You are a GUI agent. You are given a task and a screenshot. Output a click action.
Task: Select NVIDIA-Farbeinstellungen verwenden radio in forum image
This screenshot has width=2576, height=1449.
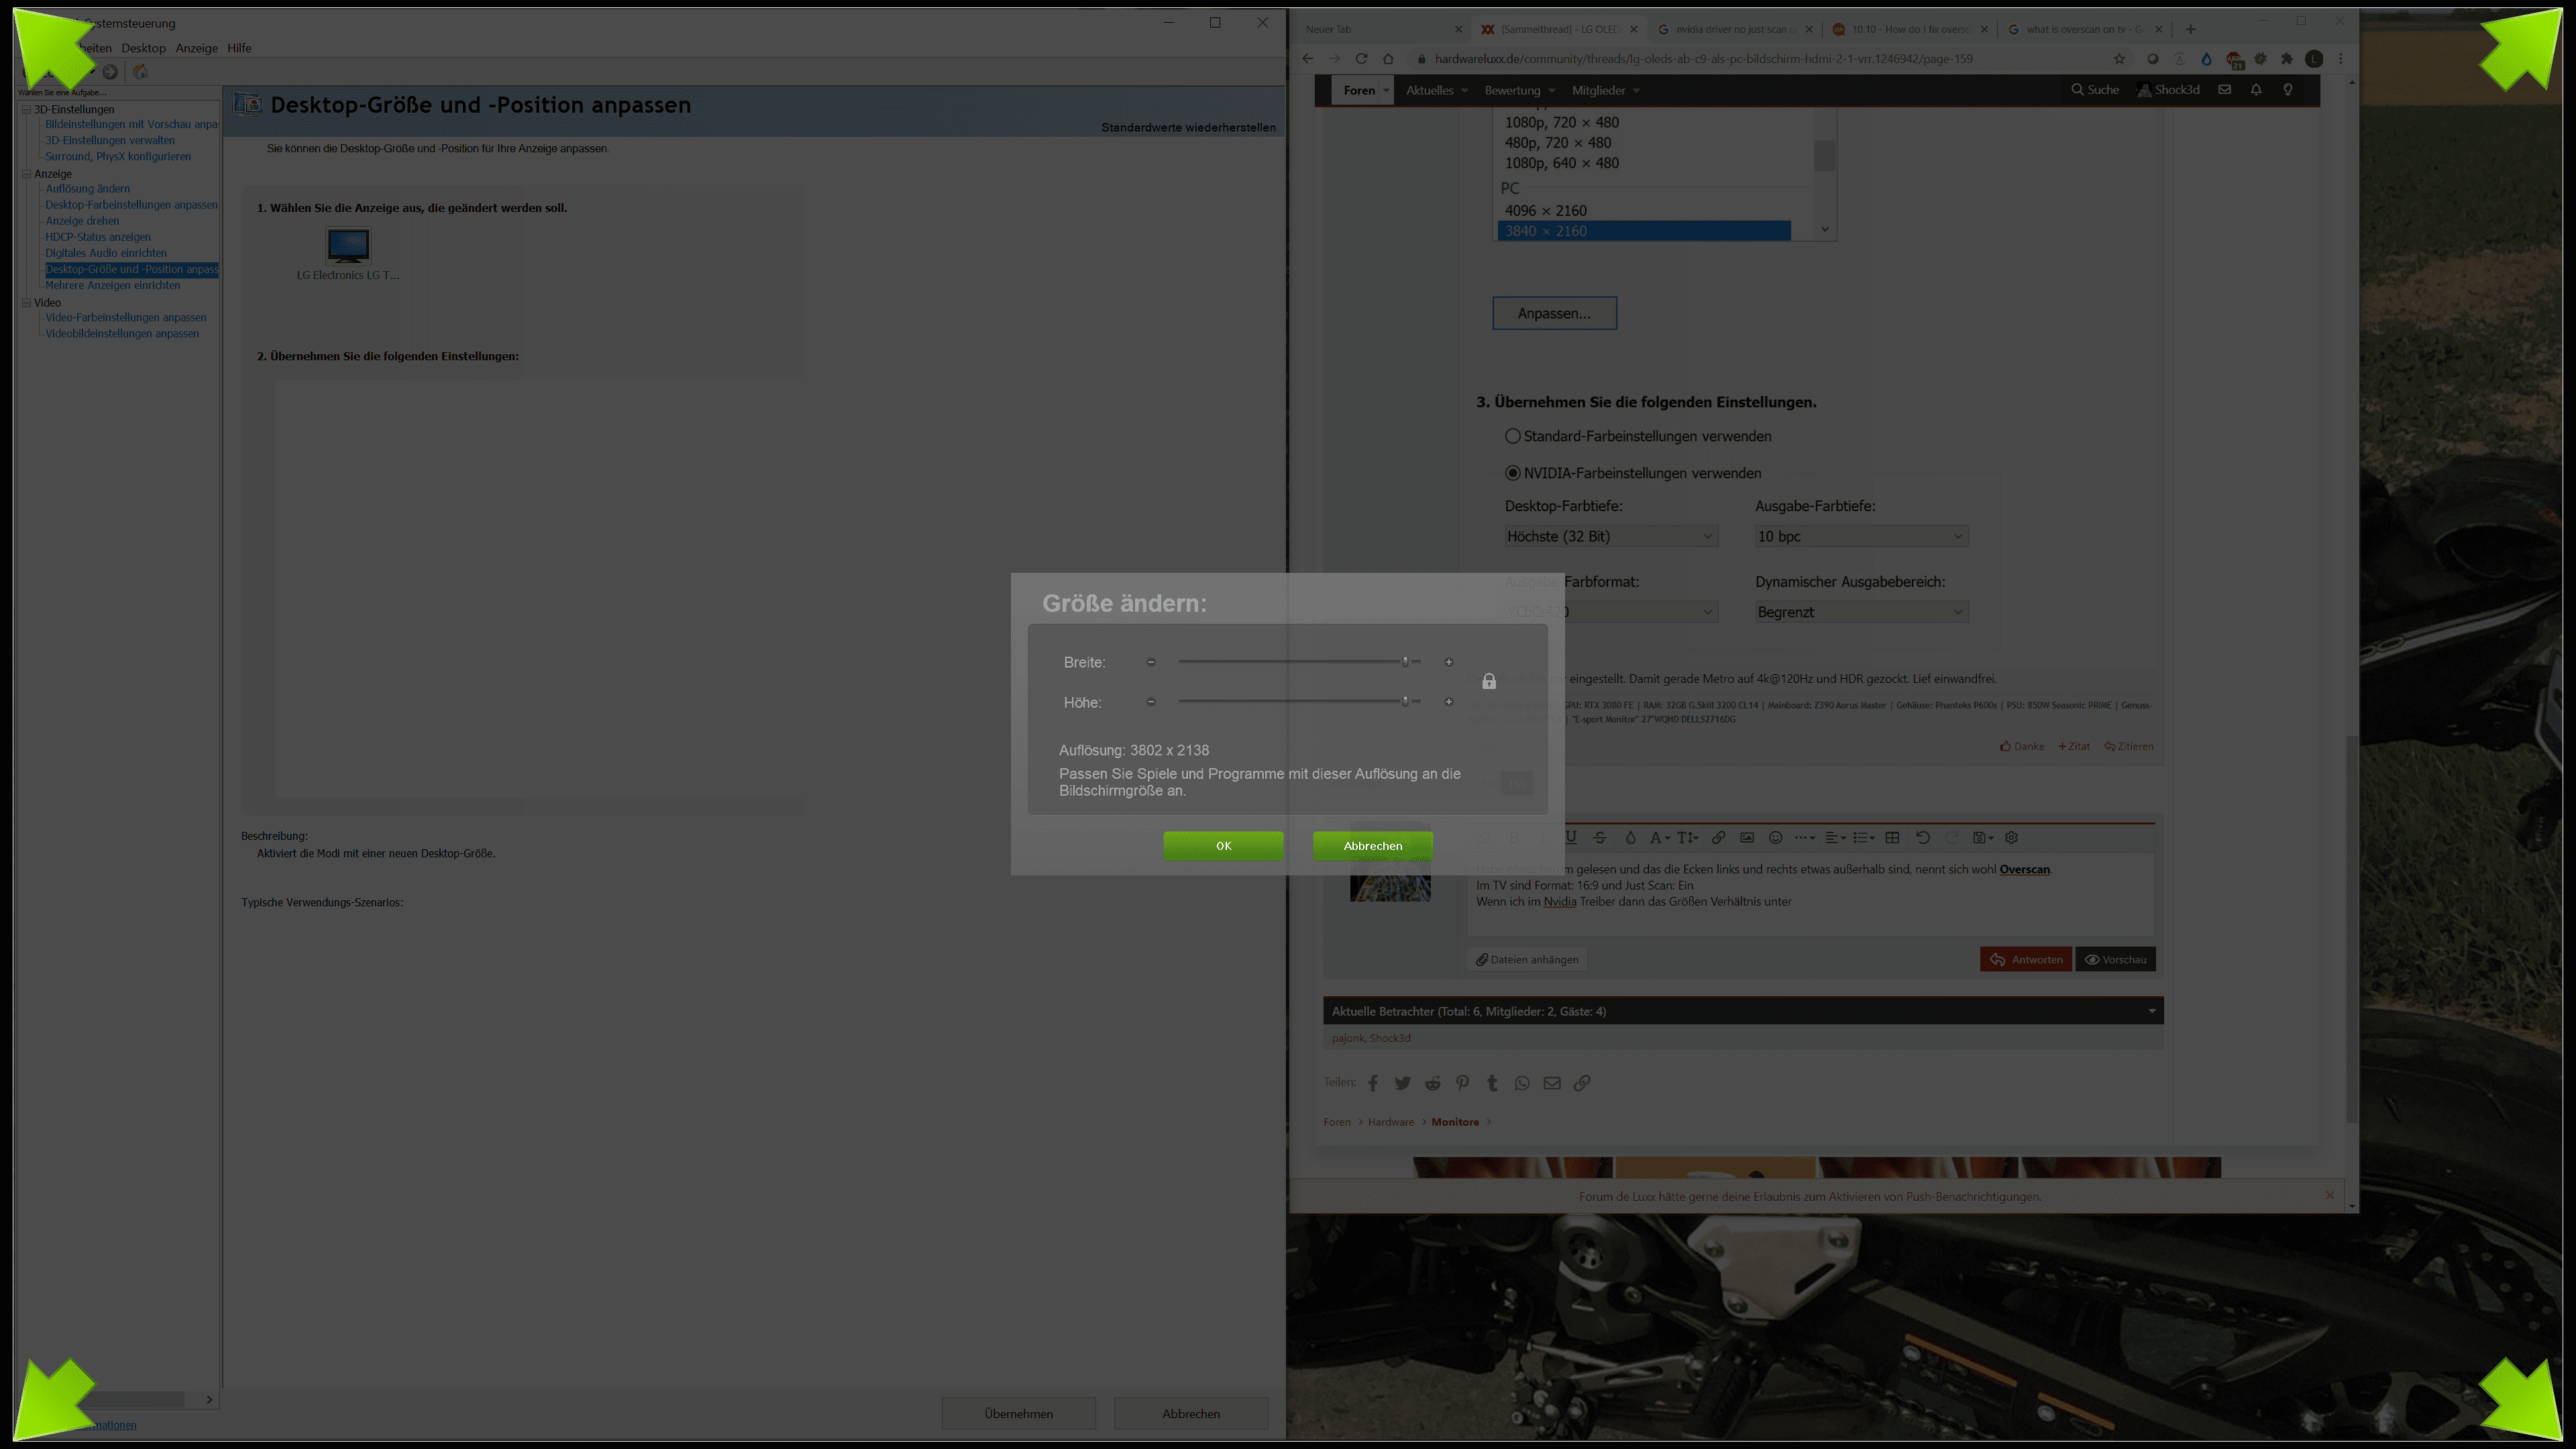coord(1513,473)
